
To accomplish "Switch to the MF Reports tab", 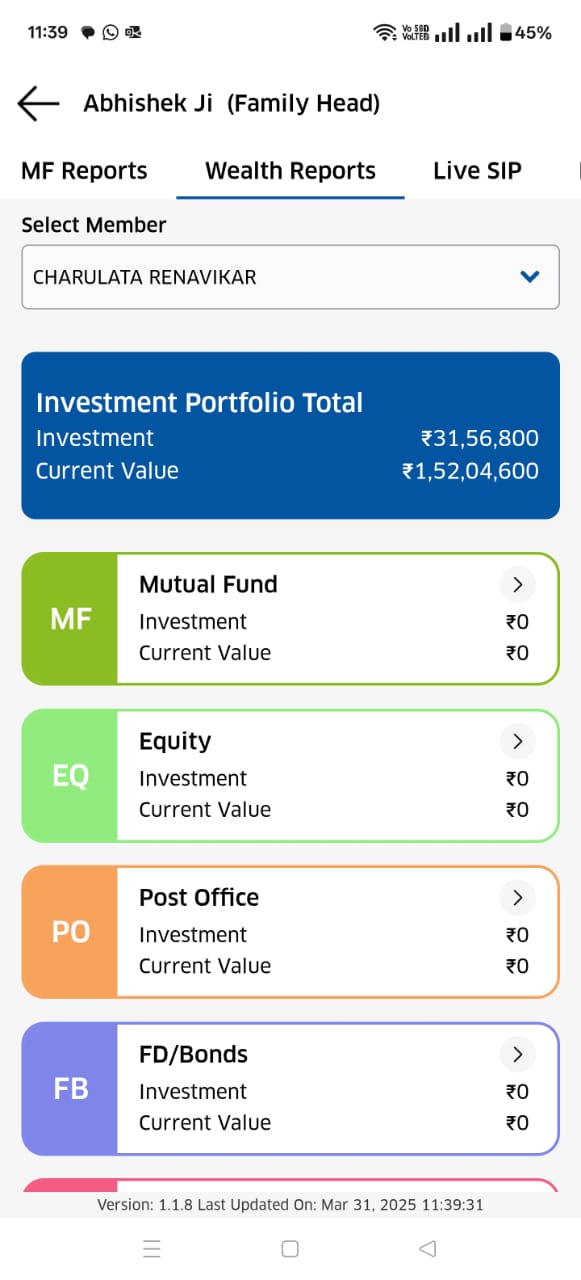I will pos(84,171).
